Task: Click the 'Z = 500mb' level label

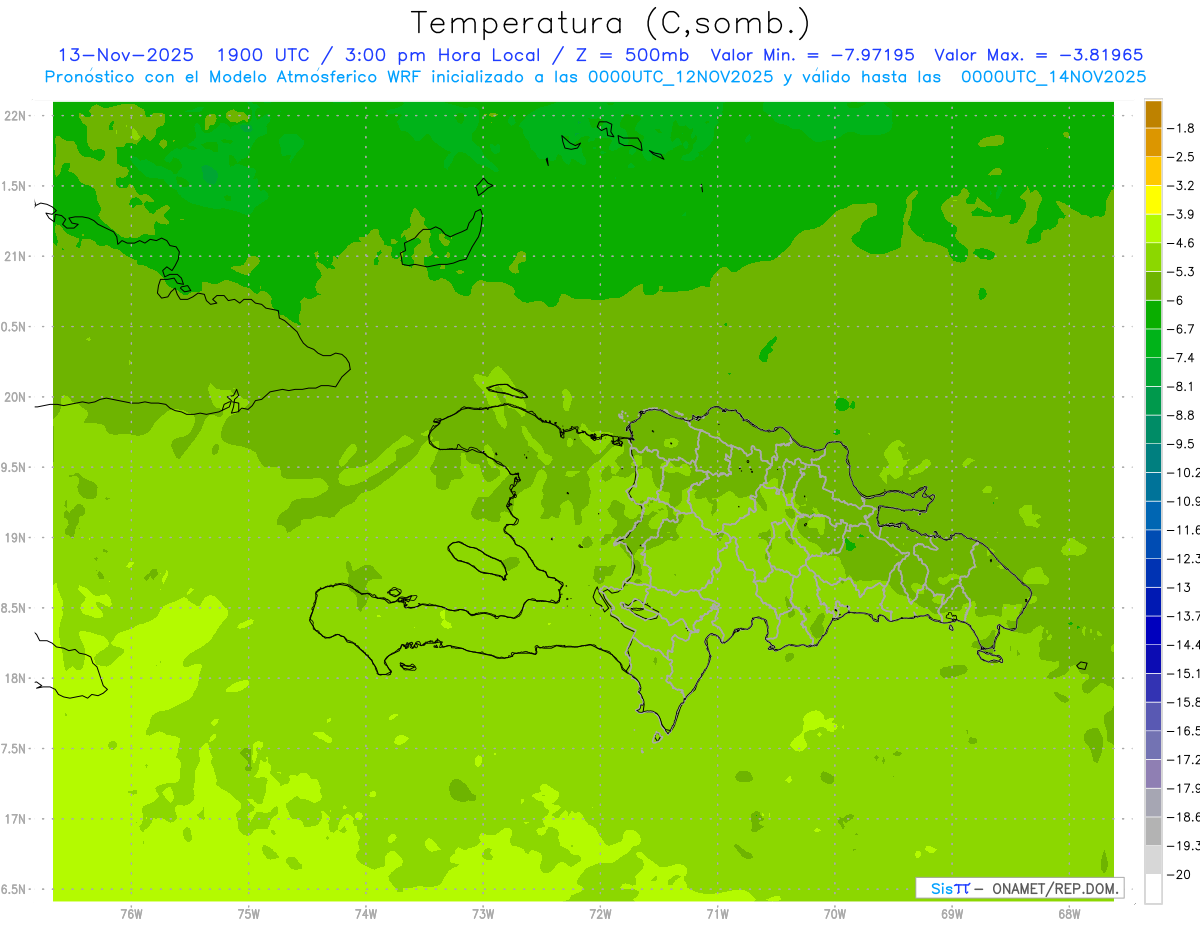Action: pos(631,55)
